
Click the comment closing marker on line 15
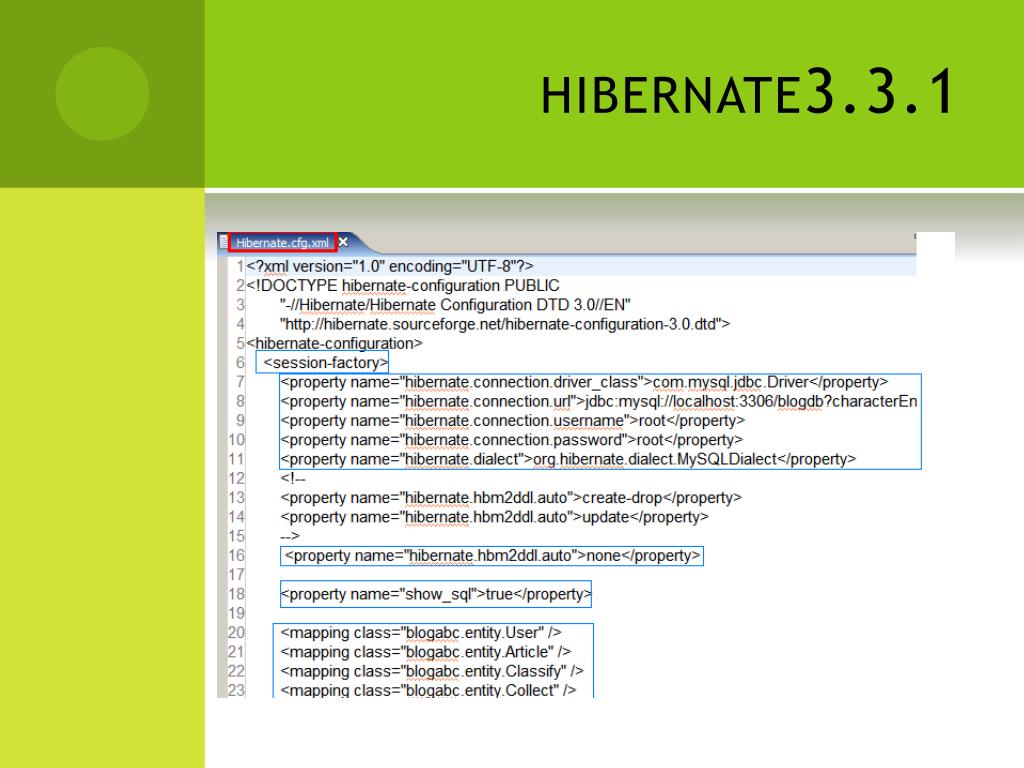click(x=290, y=536)
